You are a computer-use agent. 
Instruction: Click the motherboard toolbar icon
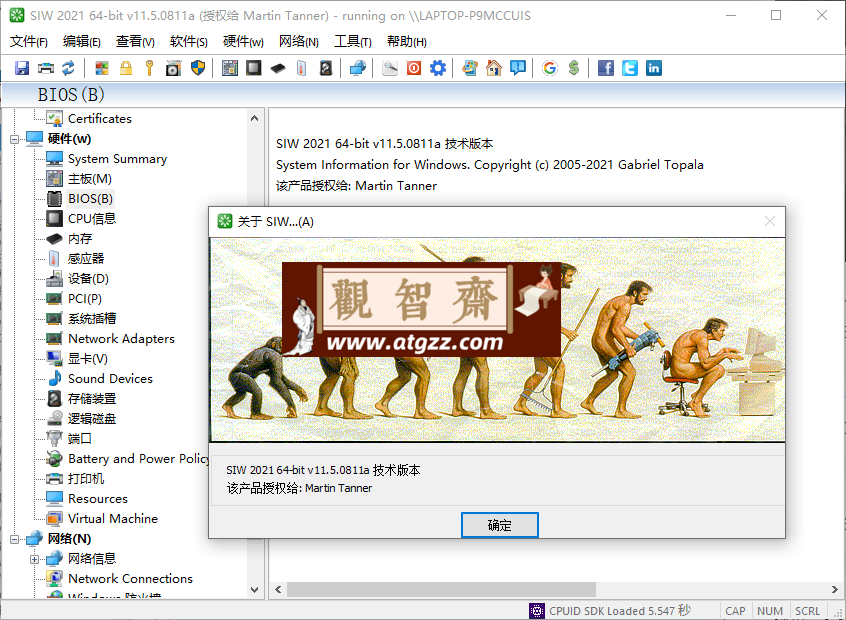pos(230,68)
